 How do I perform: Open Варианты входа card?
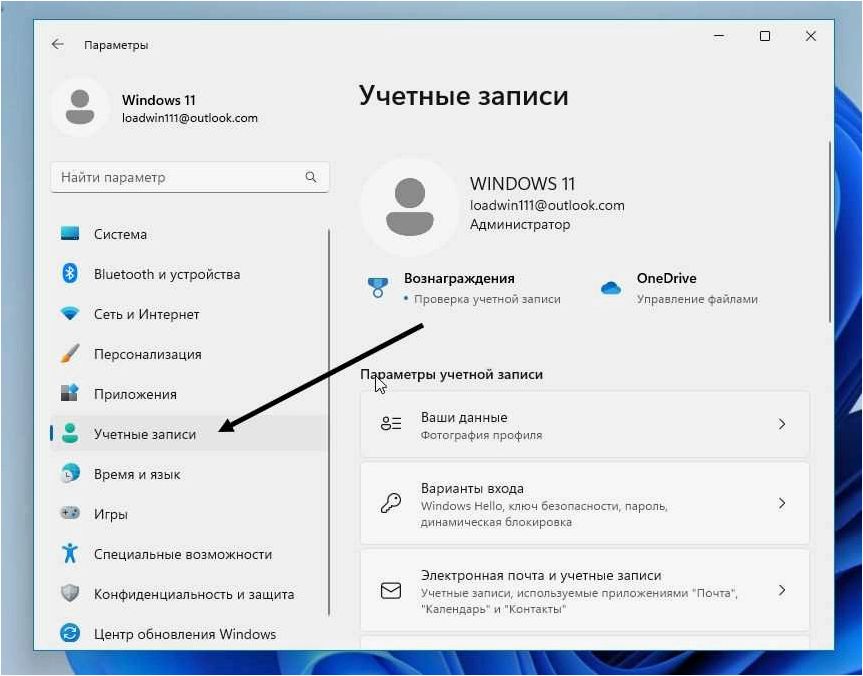pos(585,503)
